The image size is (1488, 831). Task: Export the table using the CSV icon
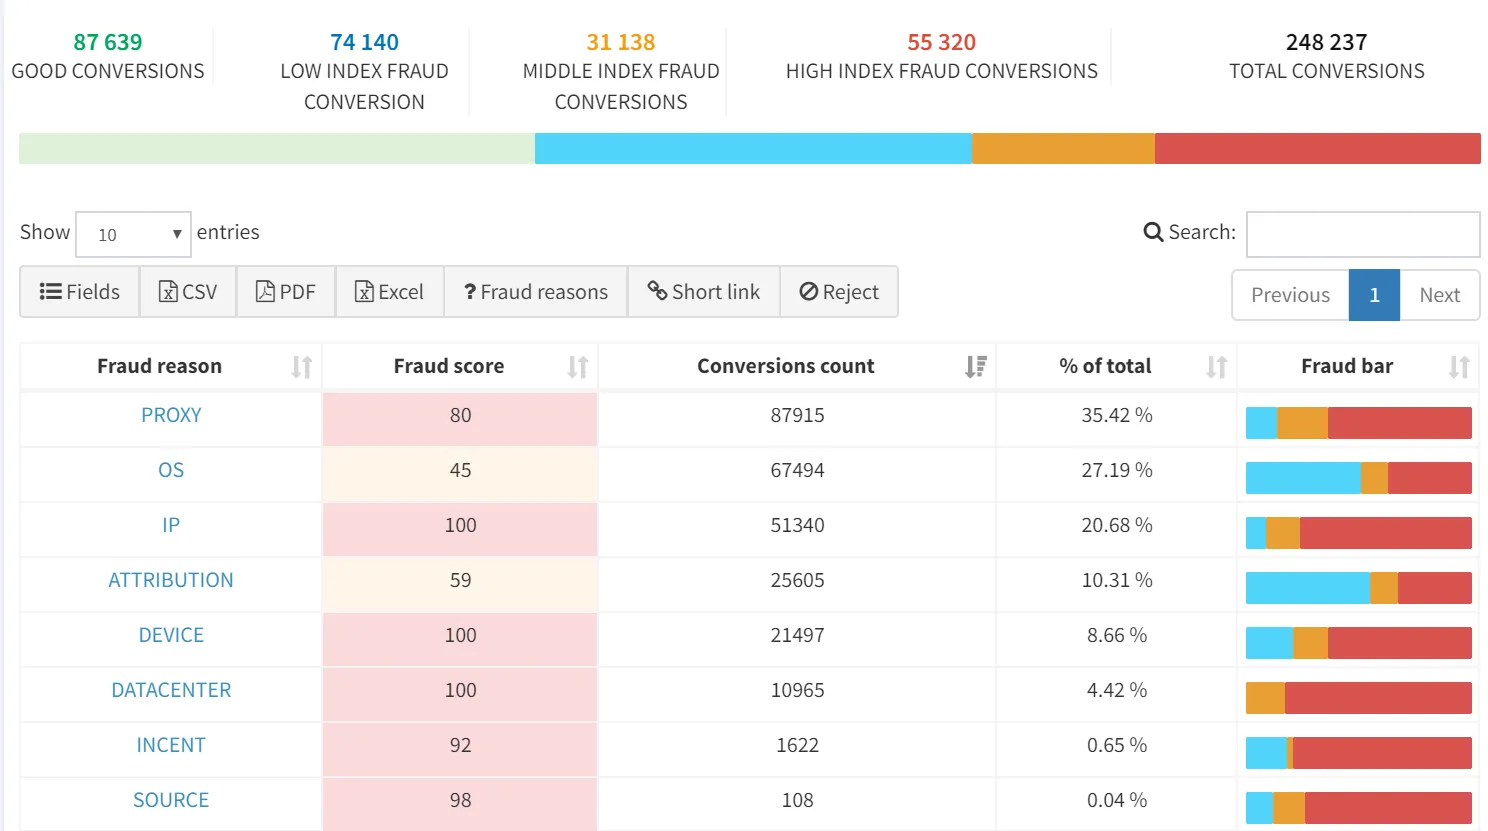pyautogui.click(x=166, y=291)
